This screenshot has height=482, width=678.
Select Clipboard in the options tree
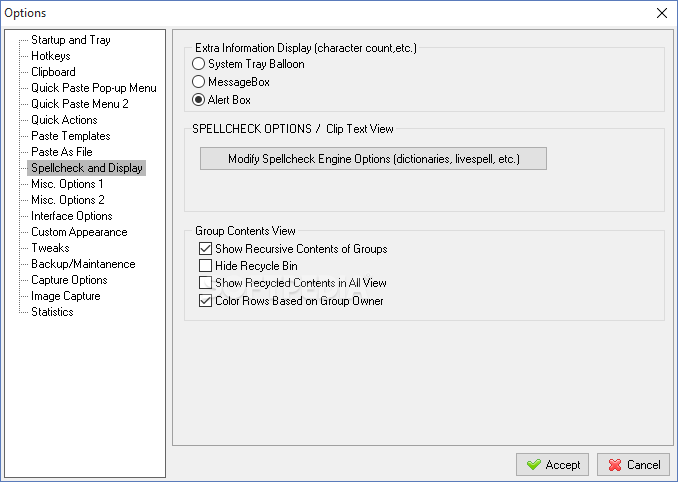(x=53, y=72)
